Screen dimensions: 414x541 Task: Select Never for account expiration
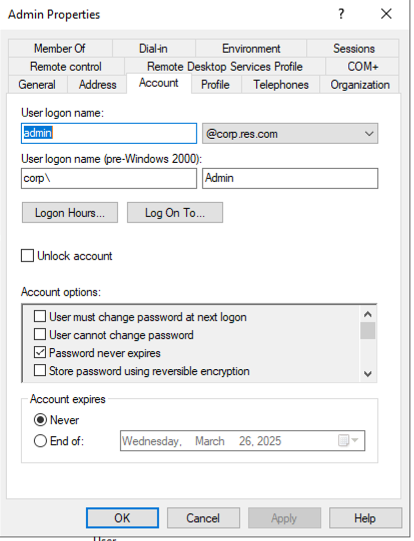pos(40,420)
